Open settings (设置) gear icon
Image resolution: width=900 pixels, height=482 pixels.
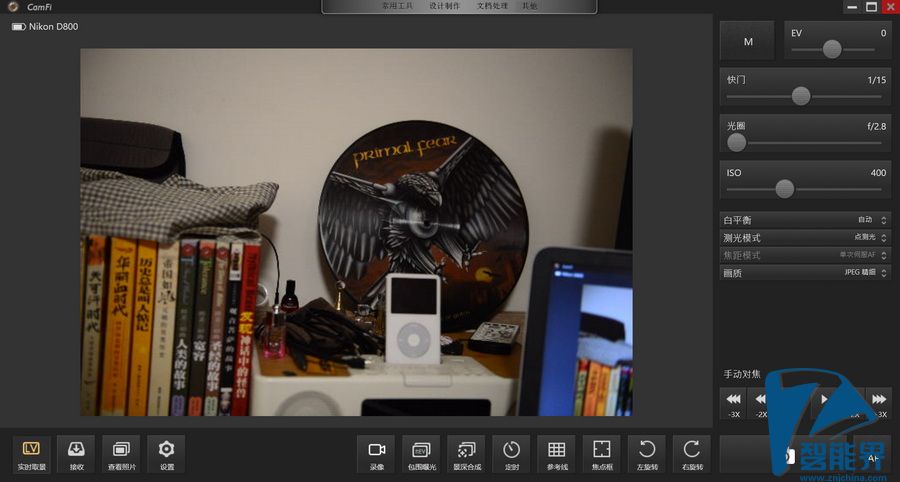tap(166, 454)
